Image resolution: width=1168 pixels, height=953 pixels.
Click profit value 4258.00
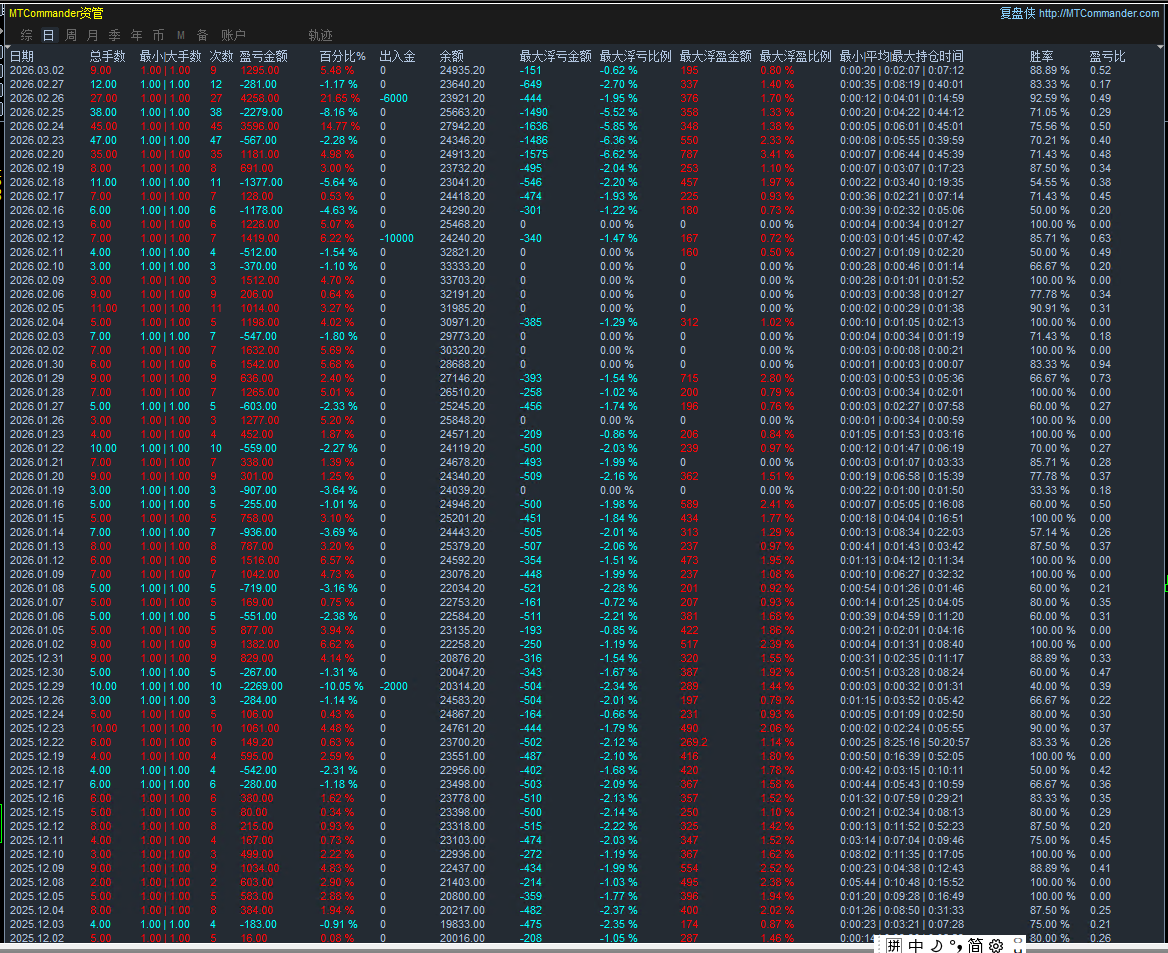click(259, 98)
